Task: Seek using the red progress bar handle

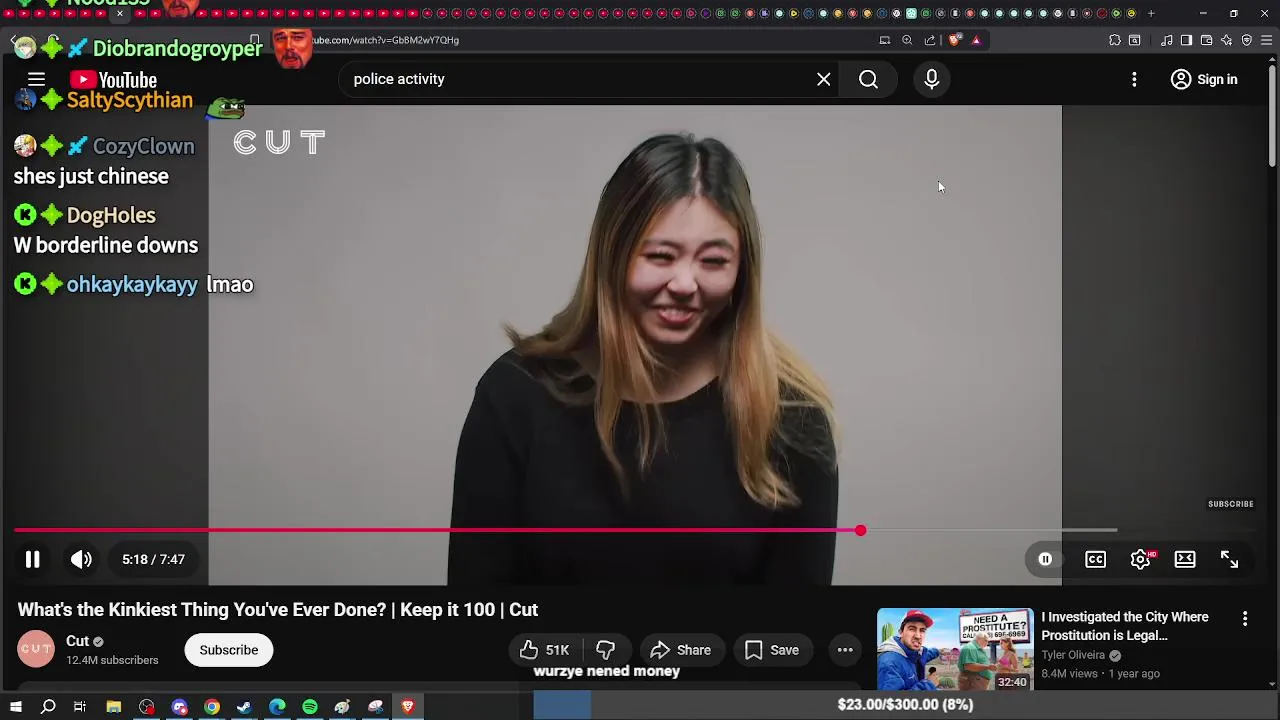Action: [860, 530]
